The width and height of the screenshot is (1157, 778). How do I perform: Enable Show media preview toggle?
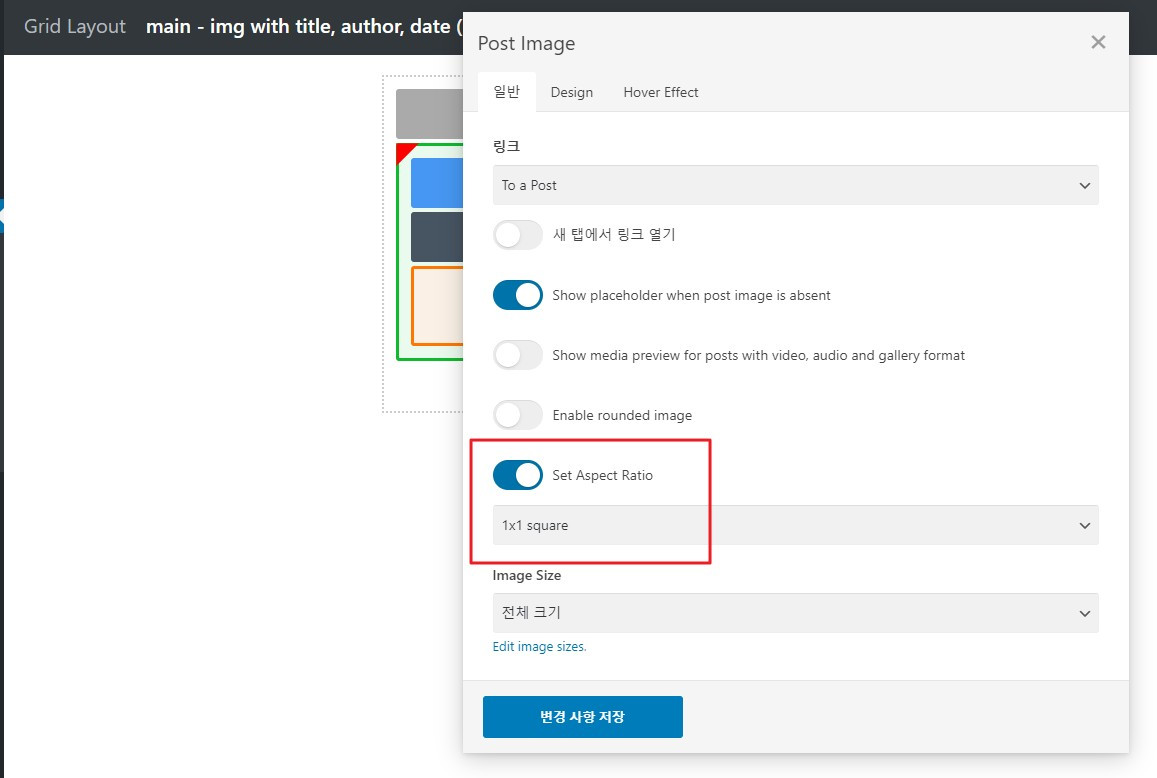pos(517,355)
